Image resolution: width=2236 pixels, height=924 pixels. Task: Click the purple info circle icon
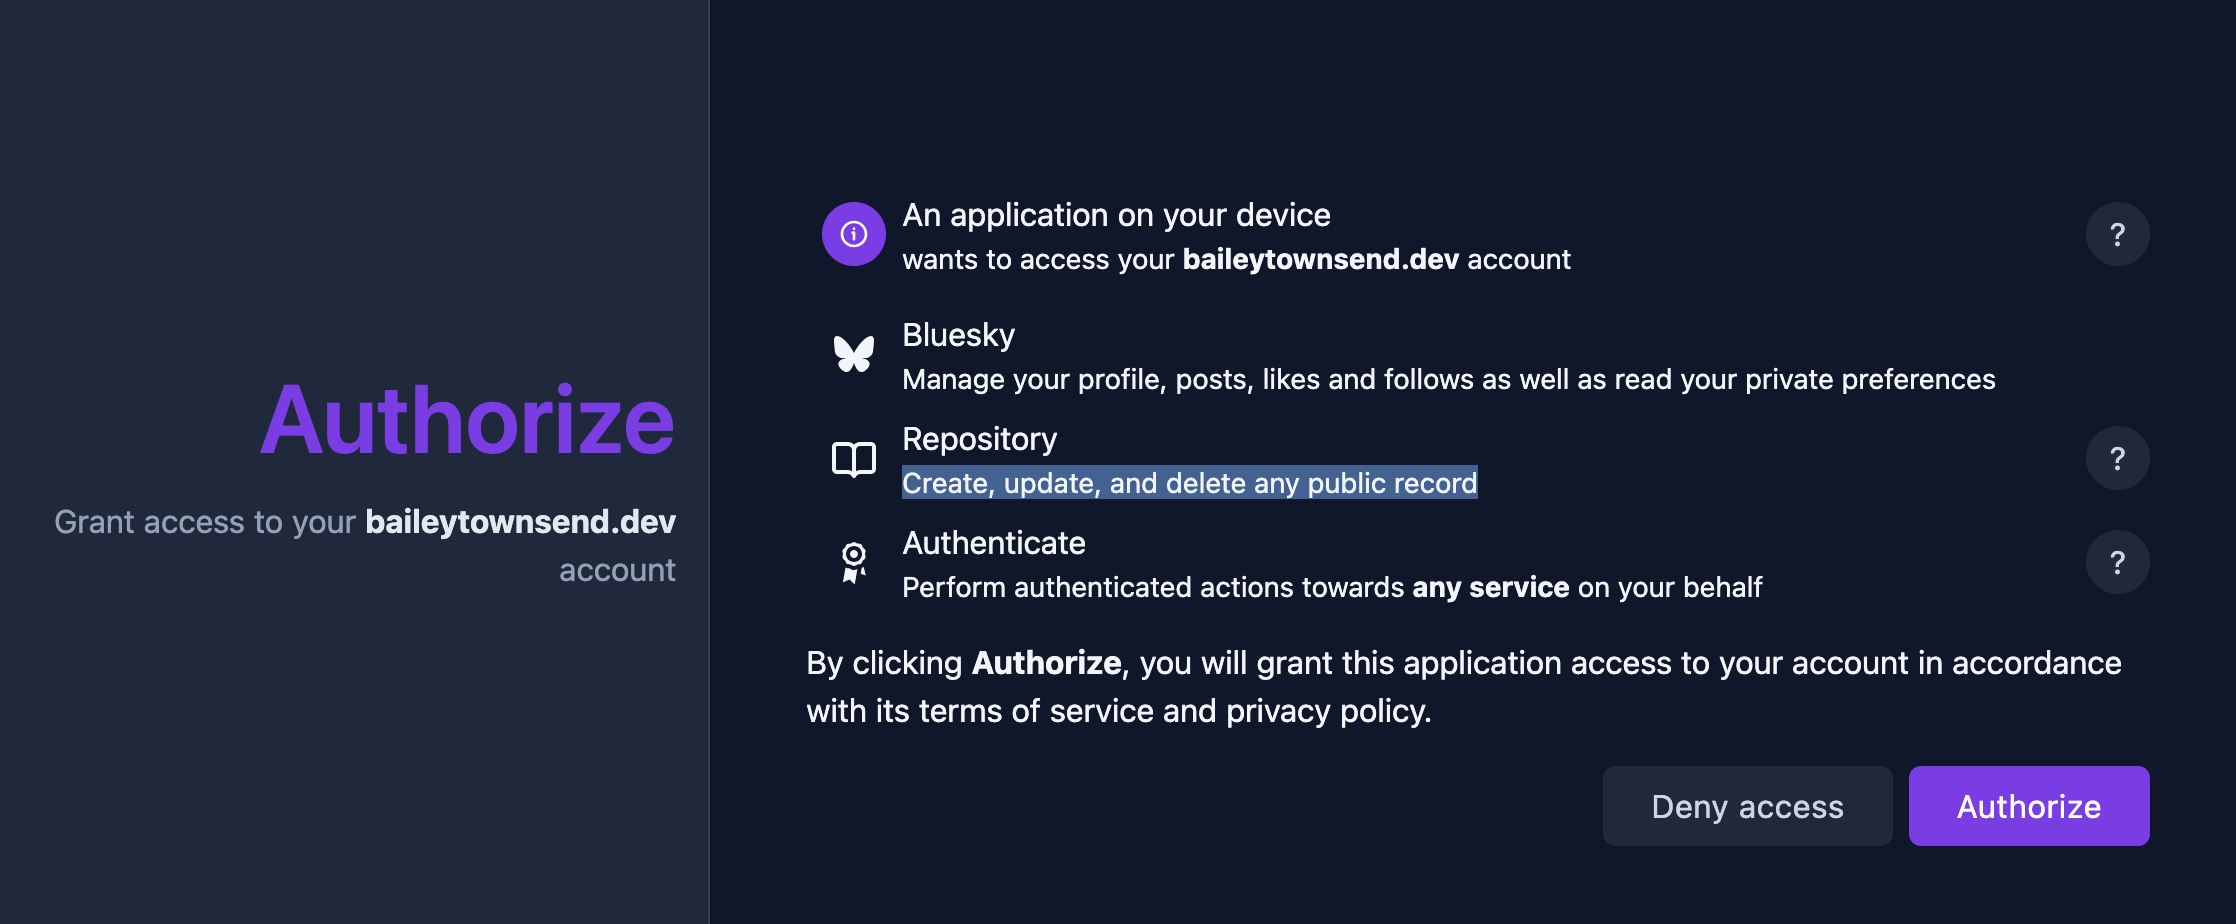point(853,234)
